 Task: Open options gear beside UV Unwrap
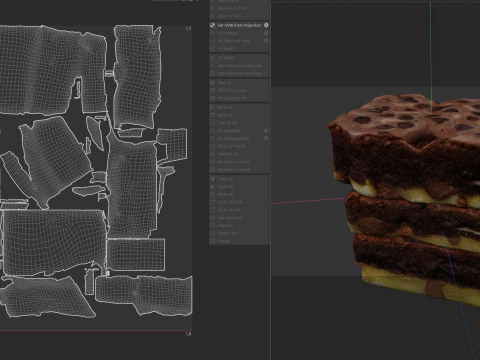(x=266, y=33)
